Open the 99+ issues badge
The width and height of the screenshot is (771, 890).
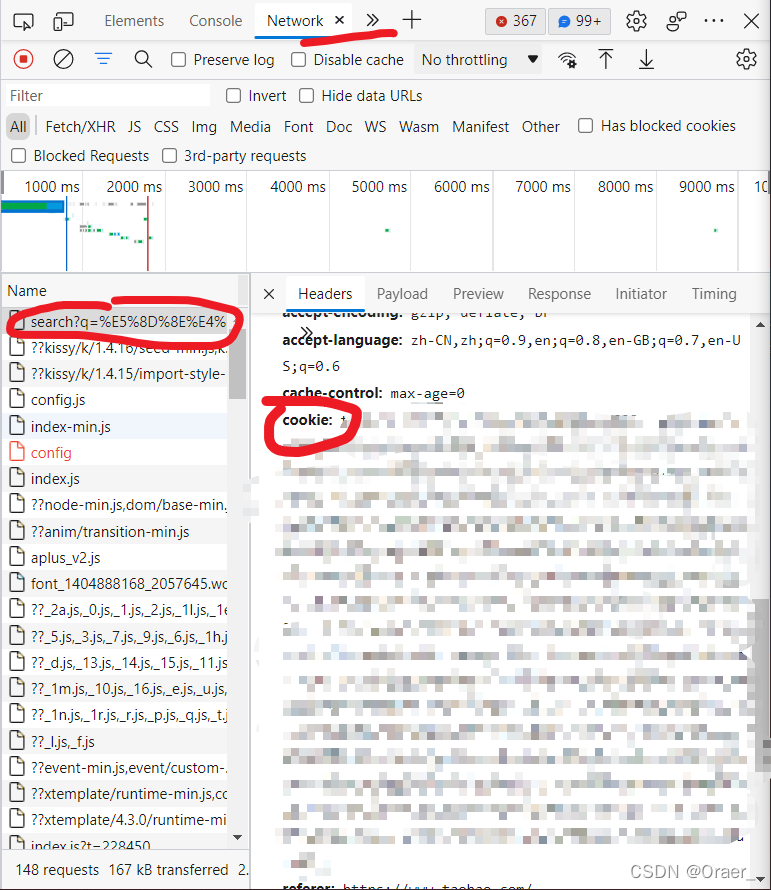(579, 22)
